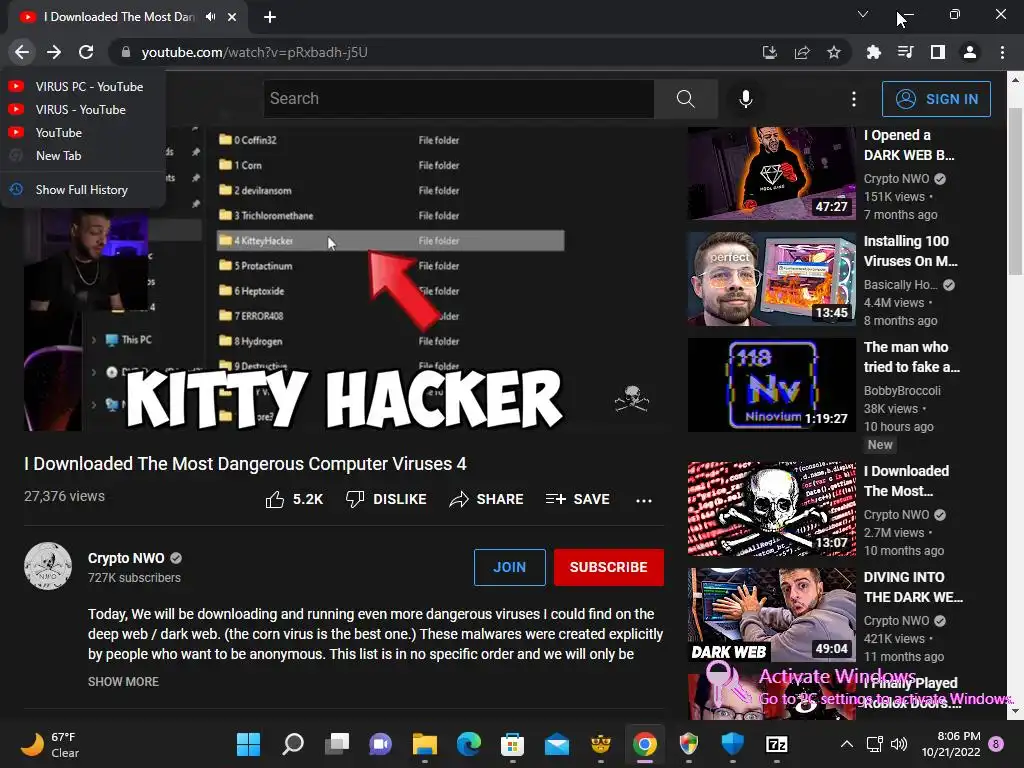This screenshot has height=768, width=1024.
Task: Open 'I Opened a DARK WEB B...' thumbnail
Action: [771, 173]
